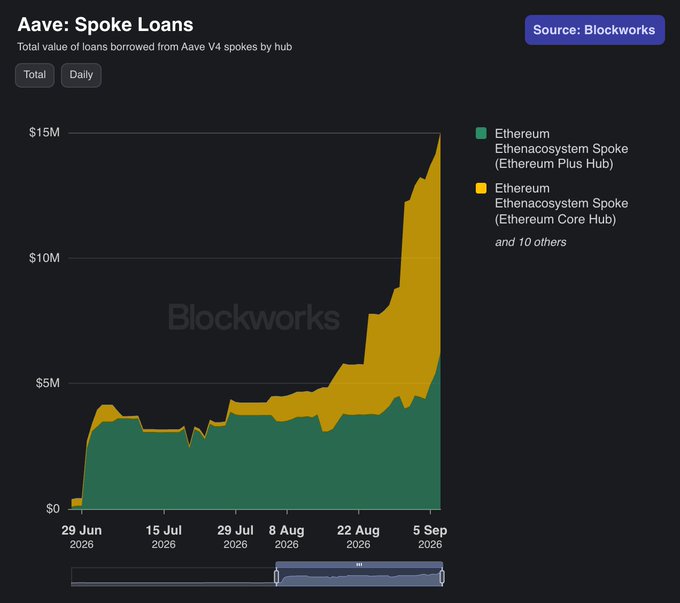Click the $10M y-axis label

(44, 258)
